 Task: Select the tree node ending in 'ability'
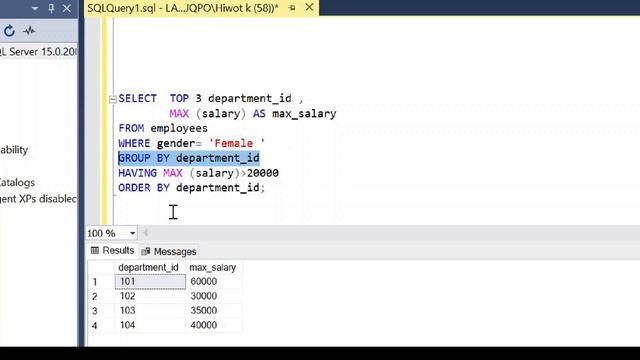coord(14,150)
